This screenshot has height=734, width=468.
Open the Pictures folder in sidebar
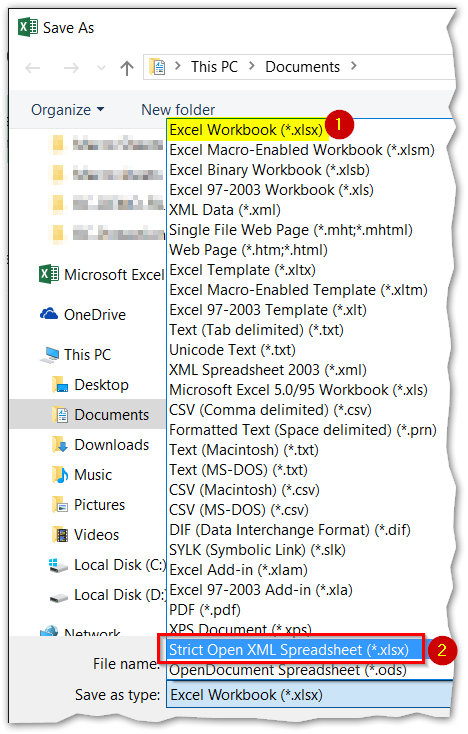pos(99,504)
